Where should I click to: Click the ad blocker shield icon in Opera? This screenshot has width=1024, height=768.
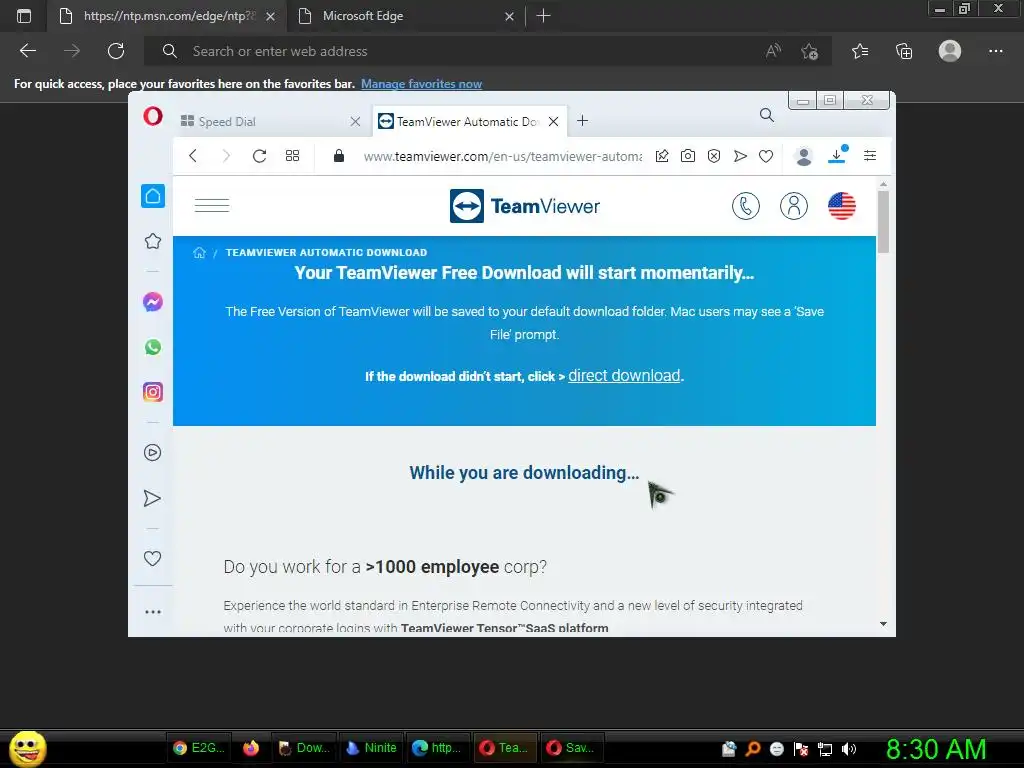714,155
